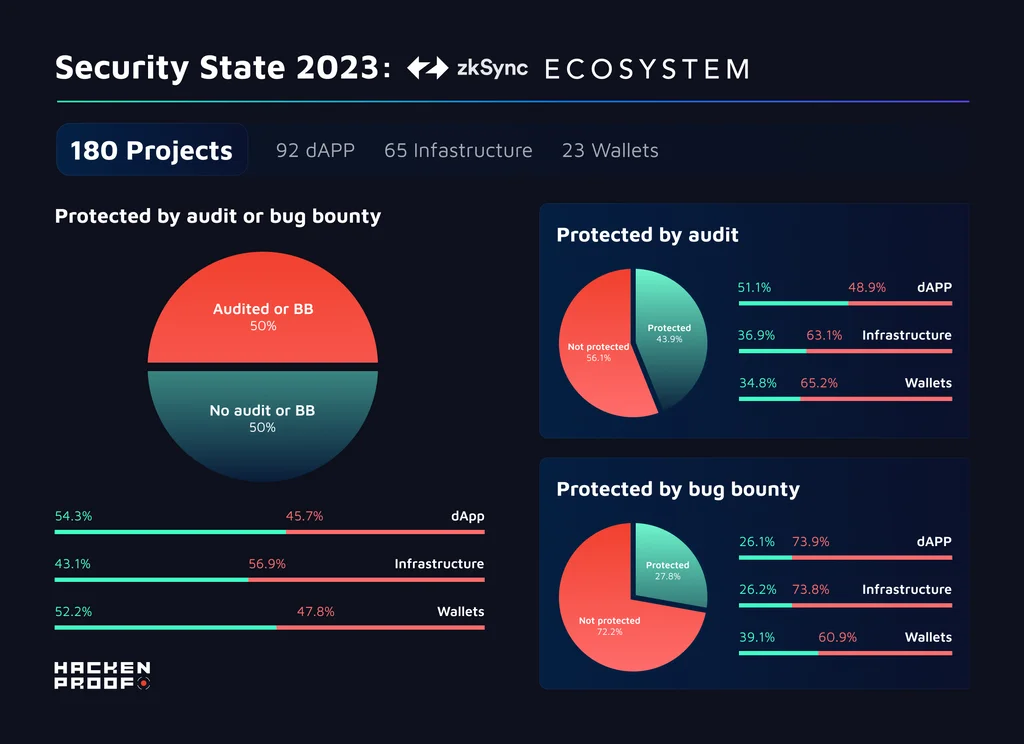Click the "92 dAPP" count
The width and height of the screenshot is (1024, 744).
[x=315, y=150]
